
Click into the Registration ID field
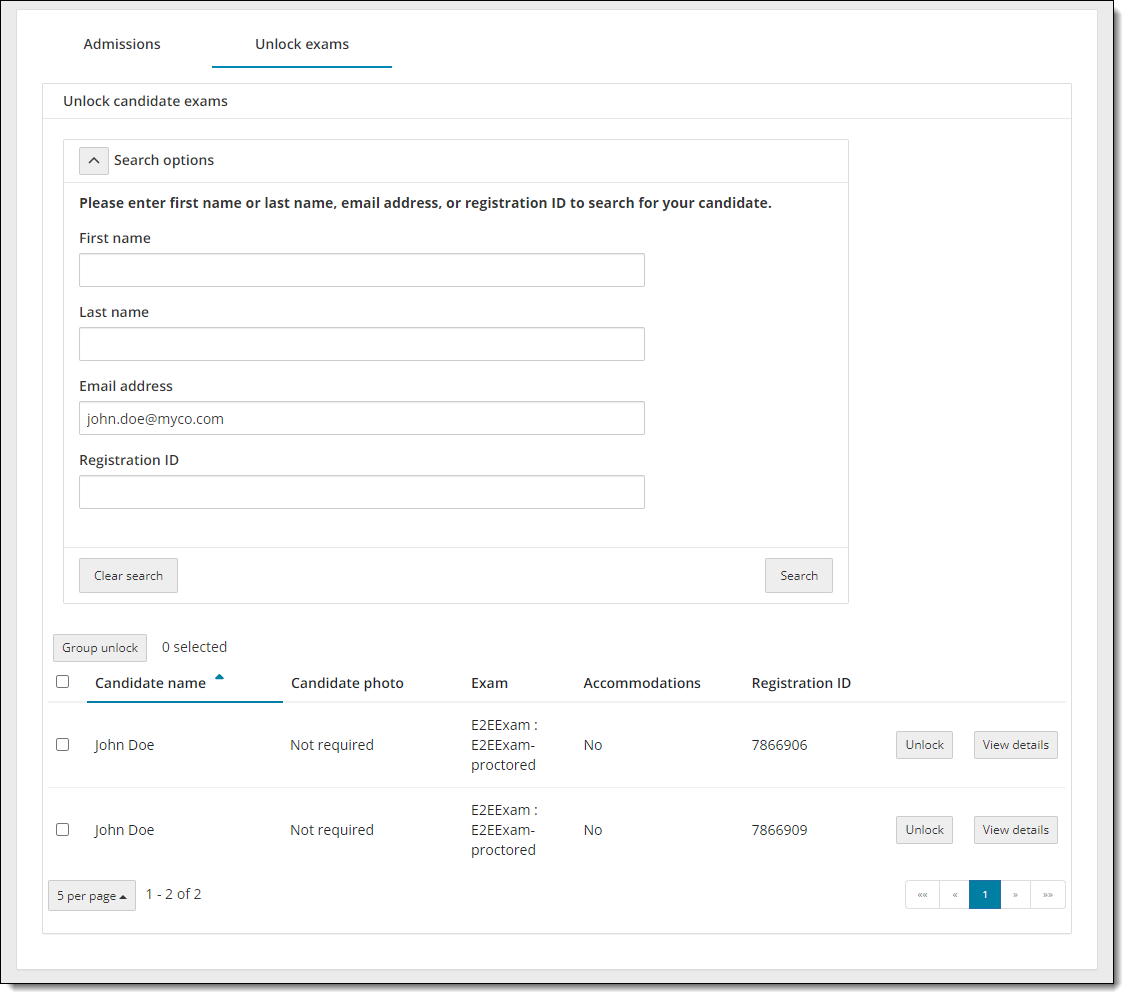(x=362, y=492)
